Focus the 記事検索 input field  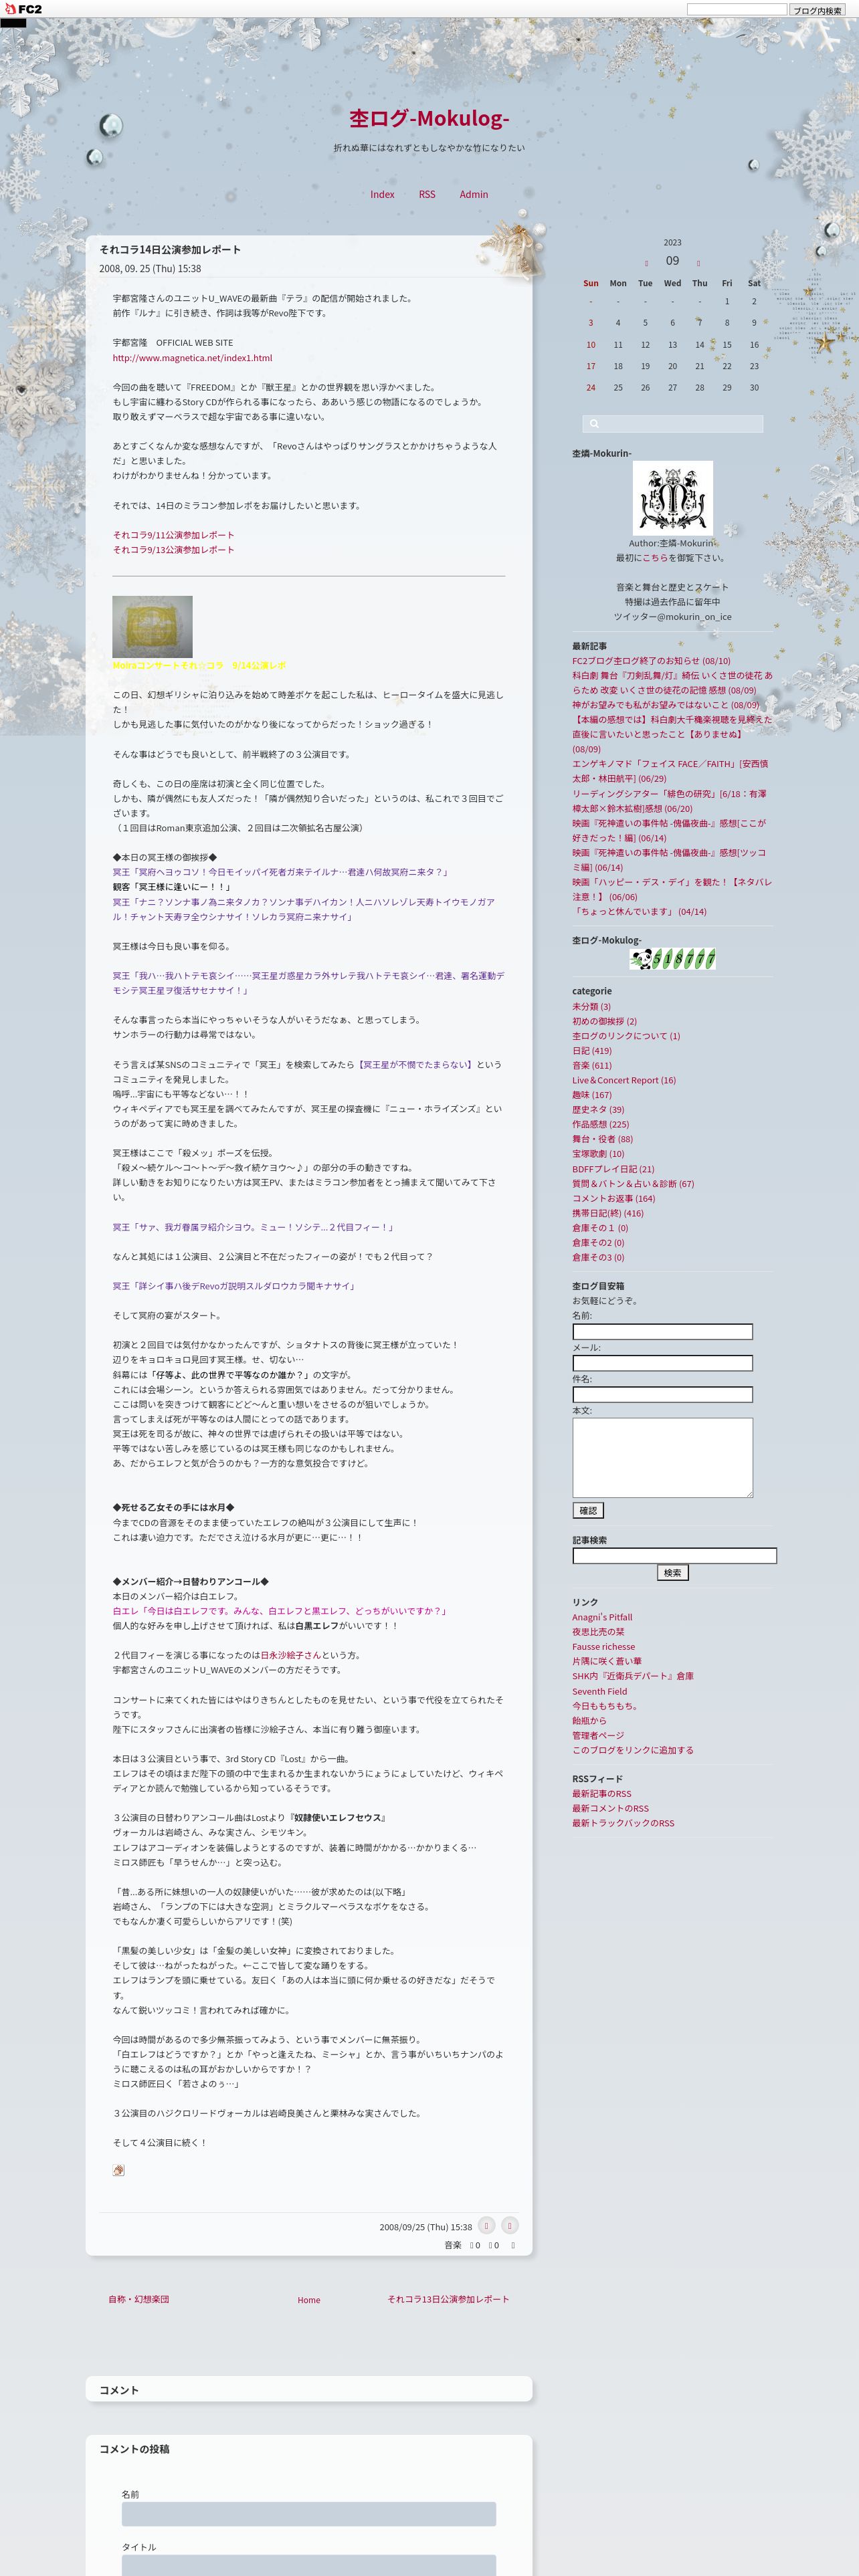674,1556
